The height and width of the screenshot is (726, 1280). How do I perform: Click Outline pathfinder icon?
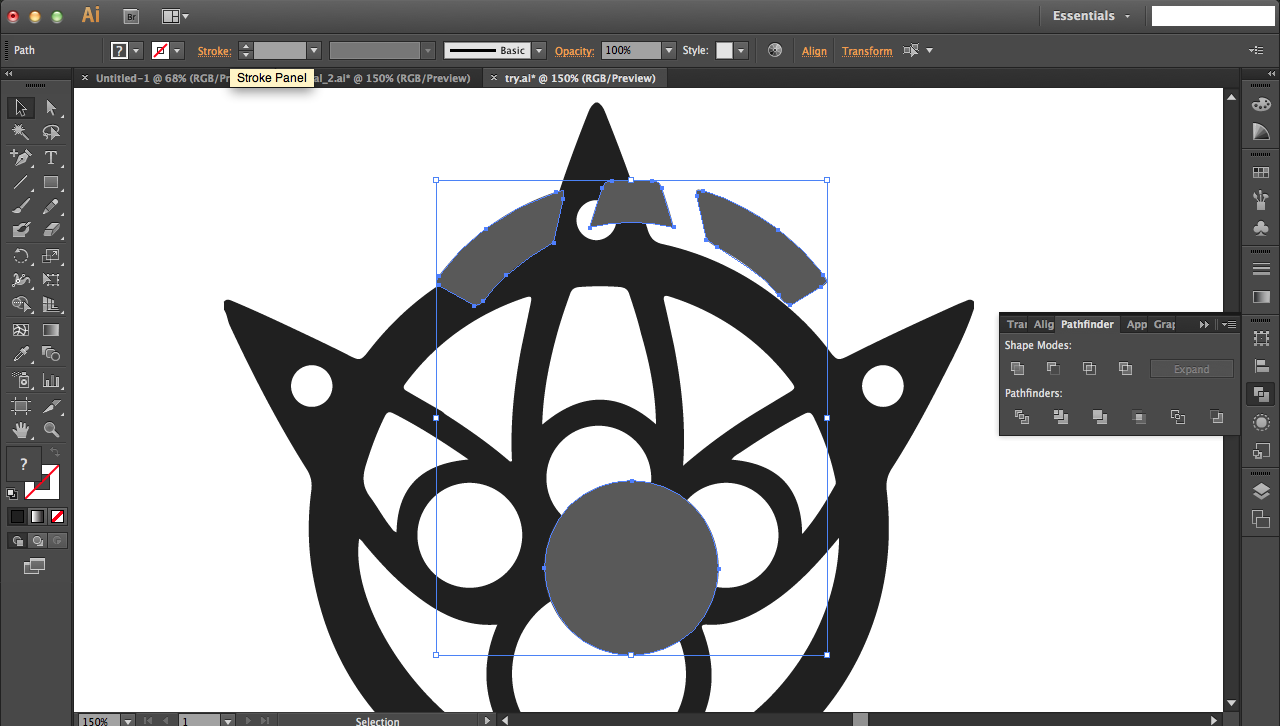[1177, 417]
